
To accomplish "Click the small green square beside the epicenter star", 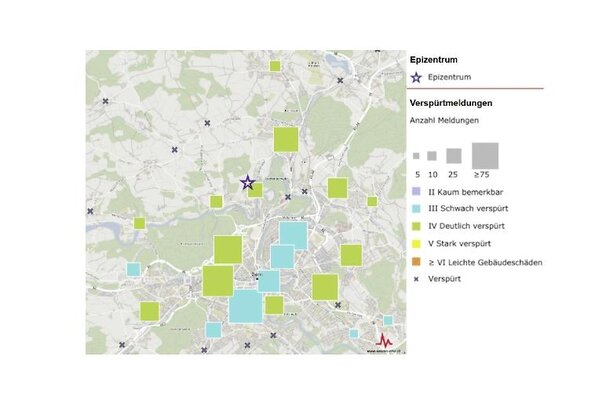I will click(x=256, y=189).
